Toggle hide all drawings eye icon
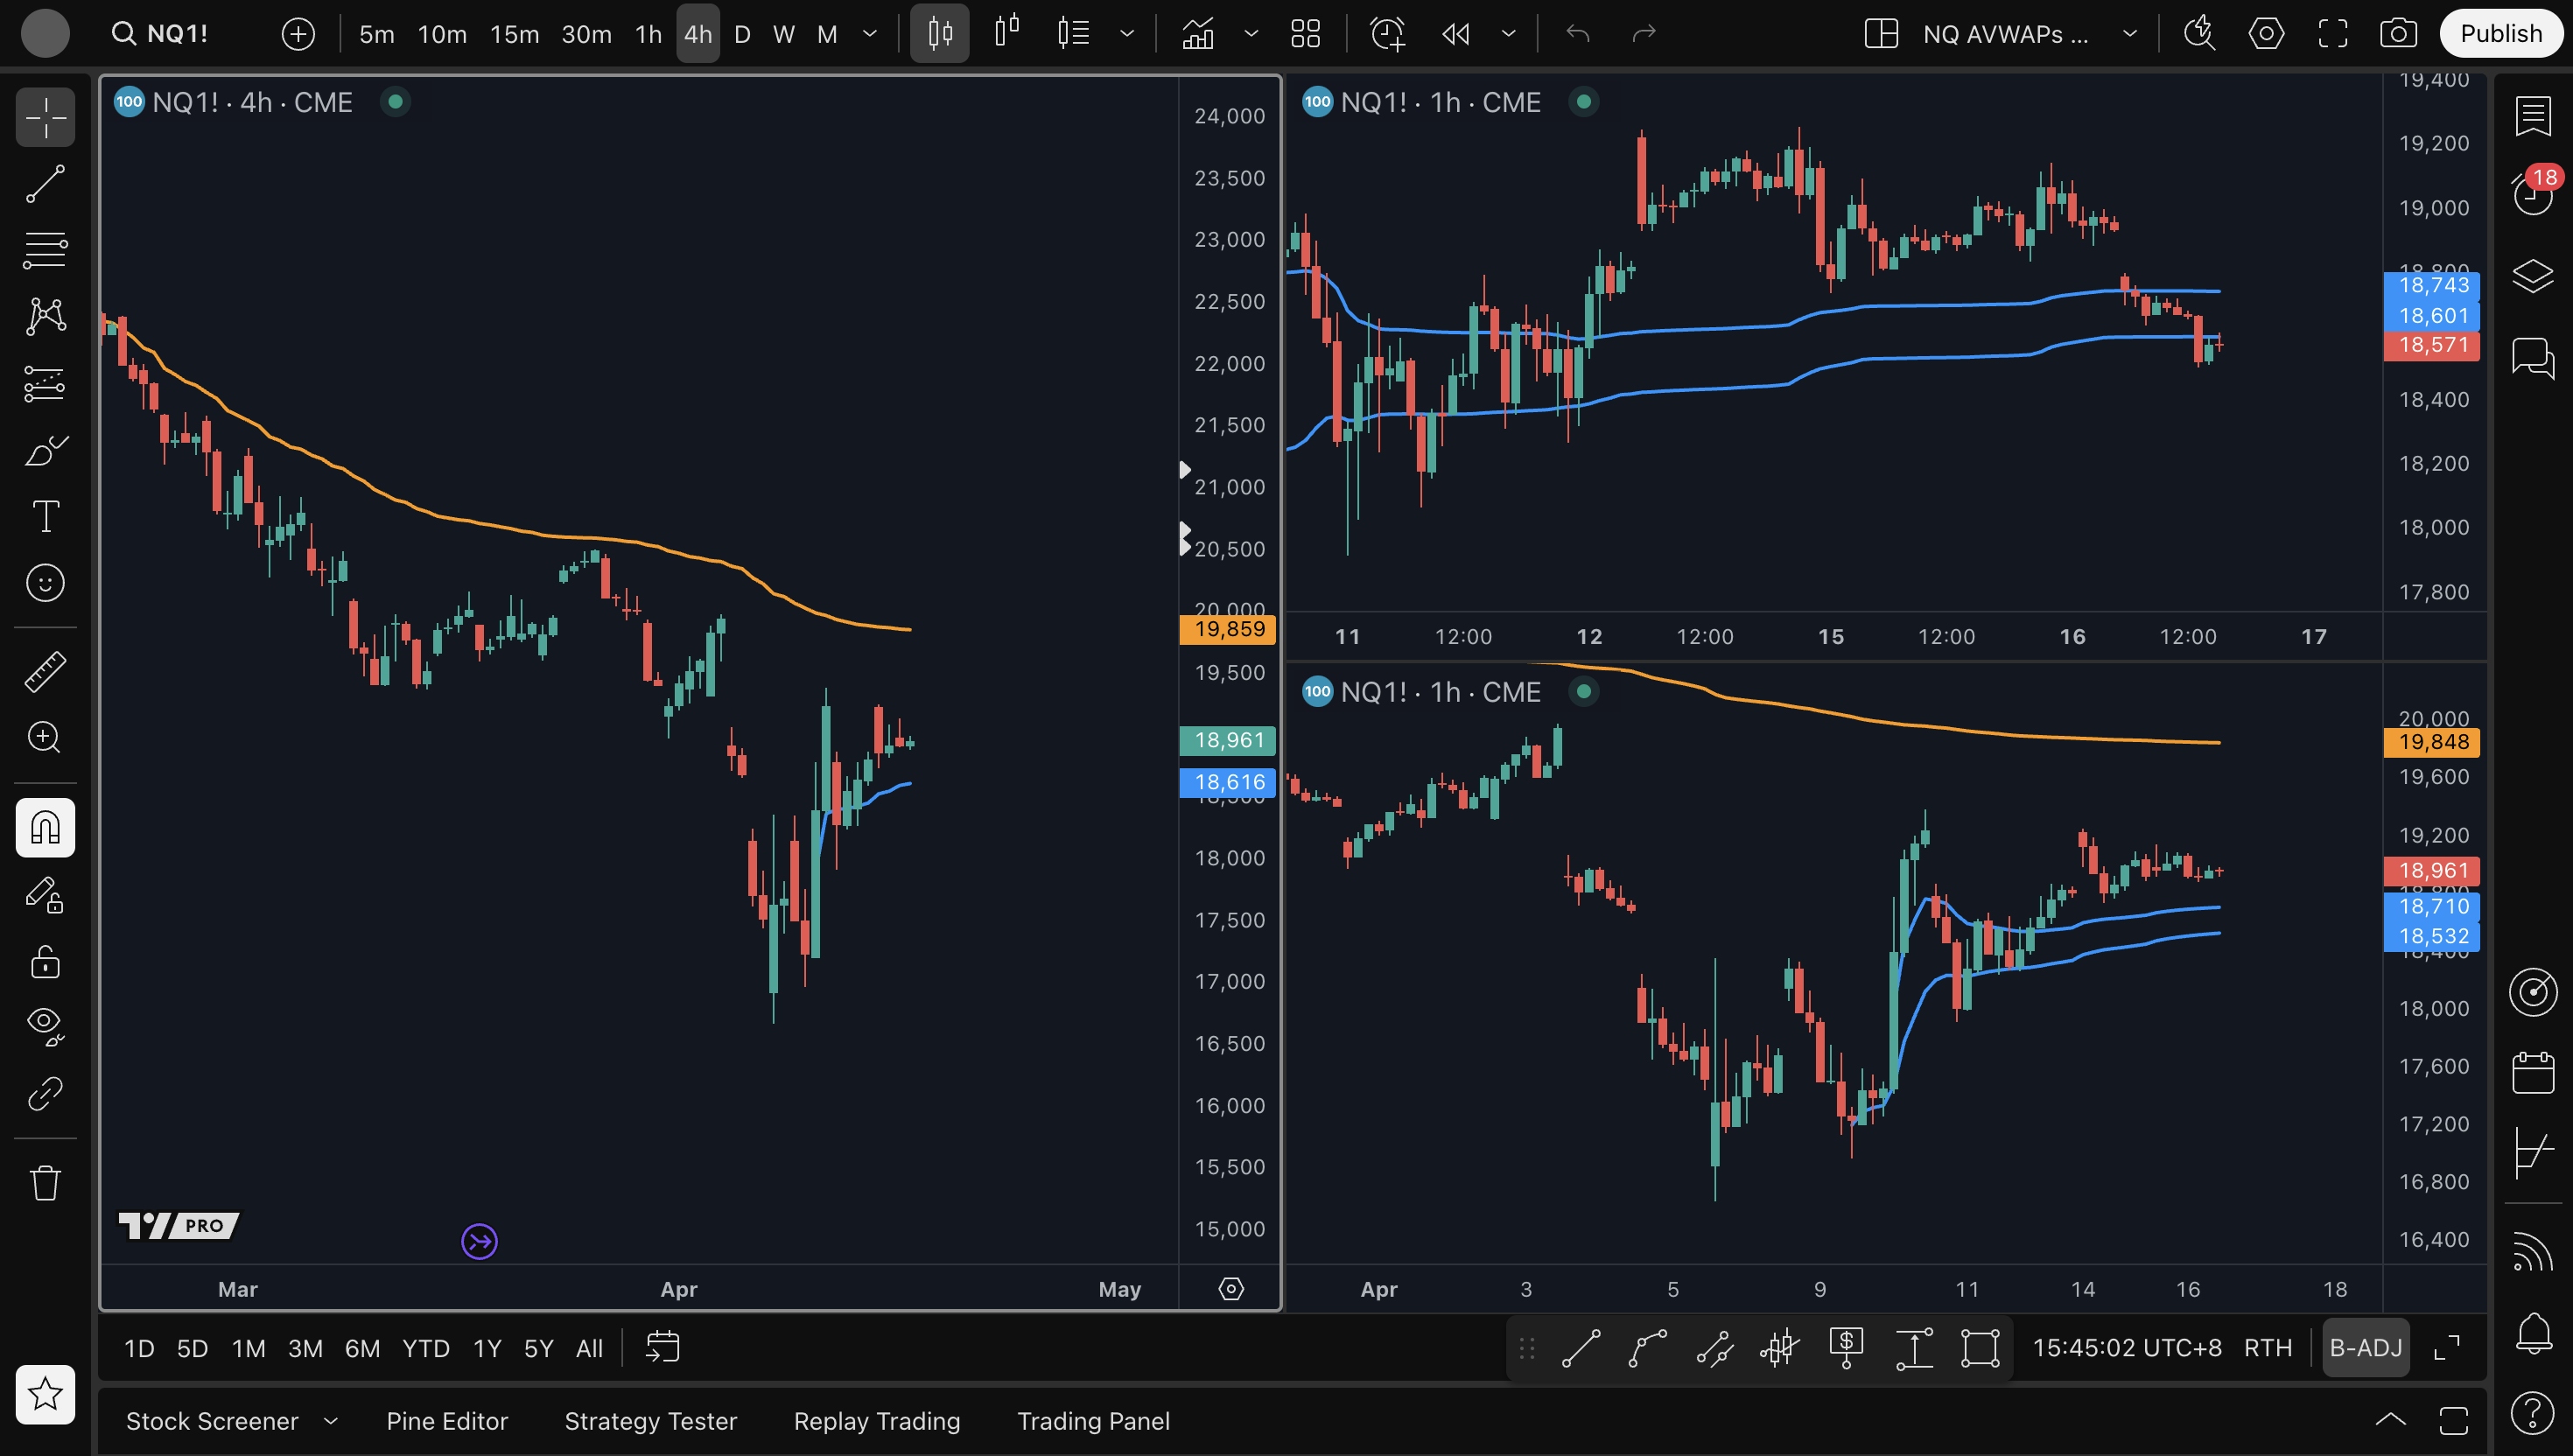This screenshot has width=2573, height=1456. point(45,1024)
